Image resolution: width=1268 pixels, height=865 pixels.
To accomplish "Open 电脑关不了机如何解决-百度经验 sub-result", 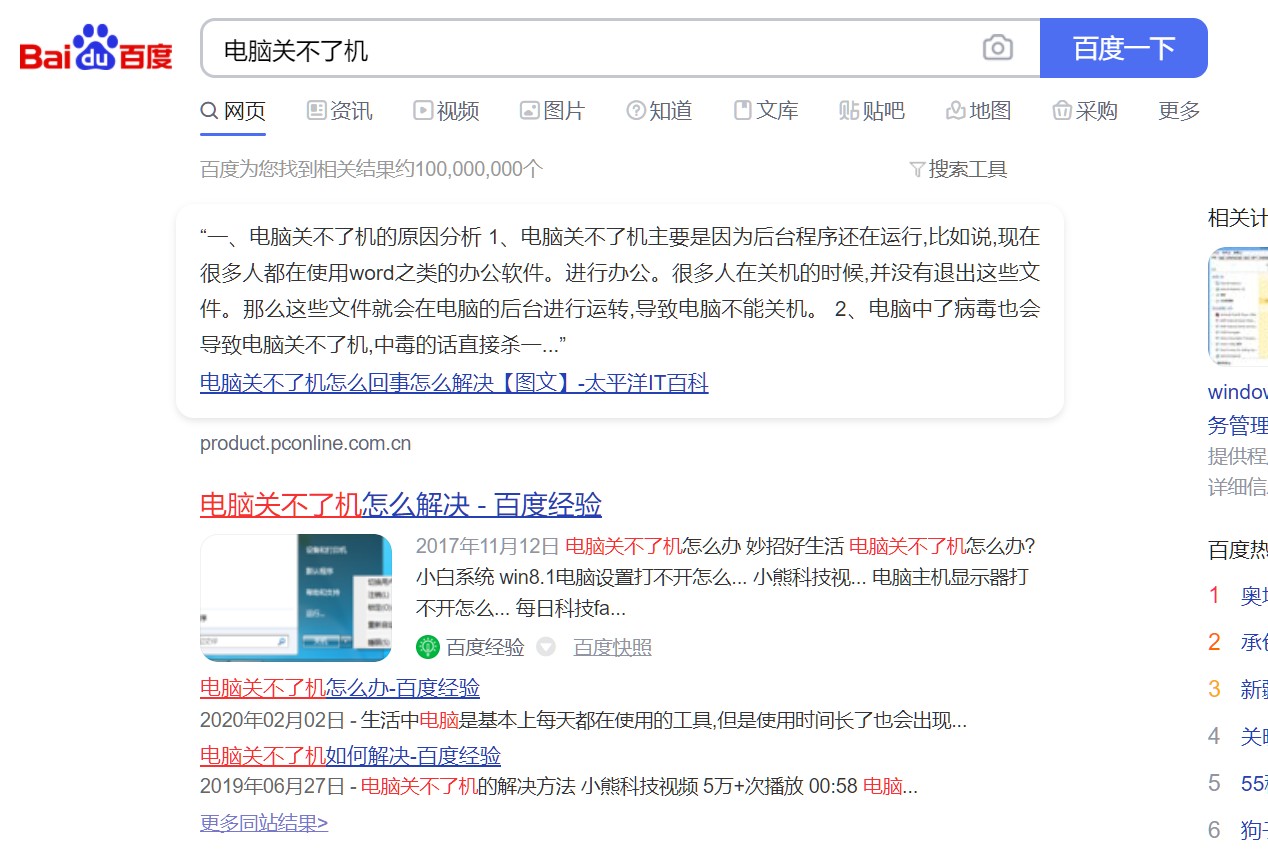I will (350, 756).
